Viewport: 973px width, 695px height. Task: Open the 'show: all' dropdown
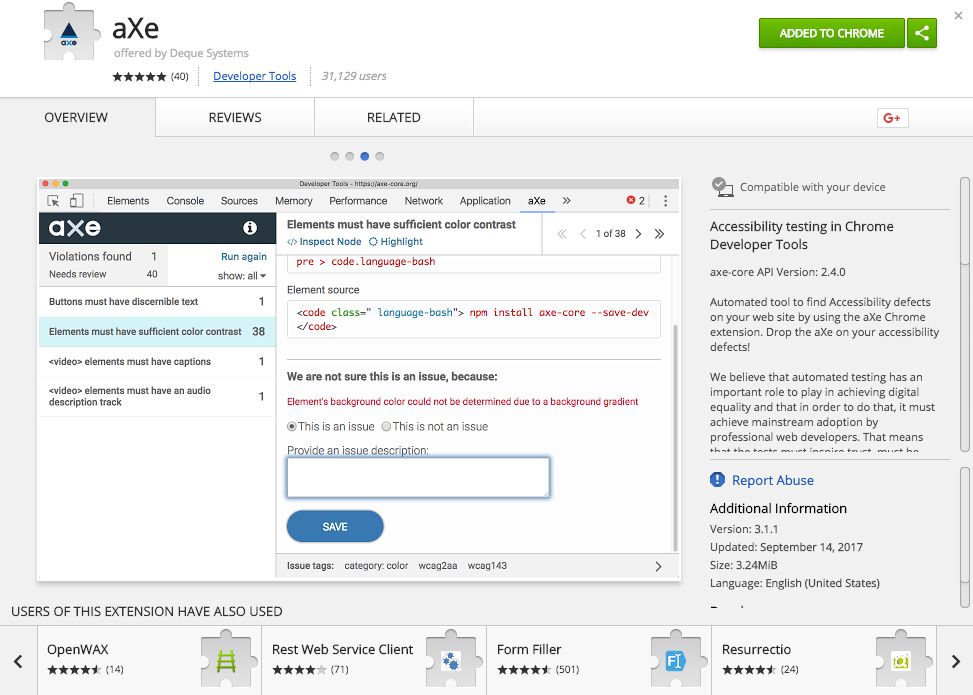click(x=242, y=276)
